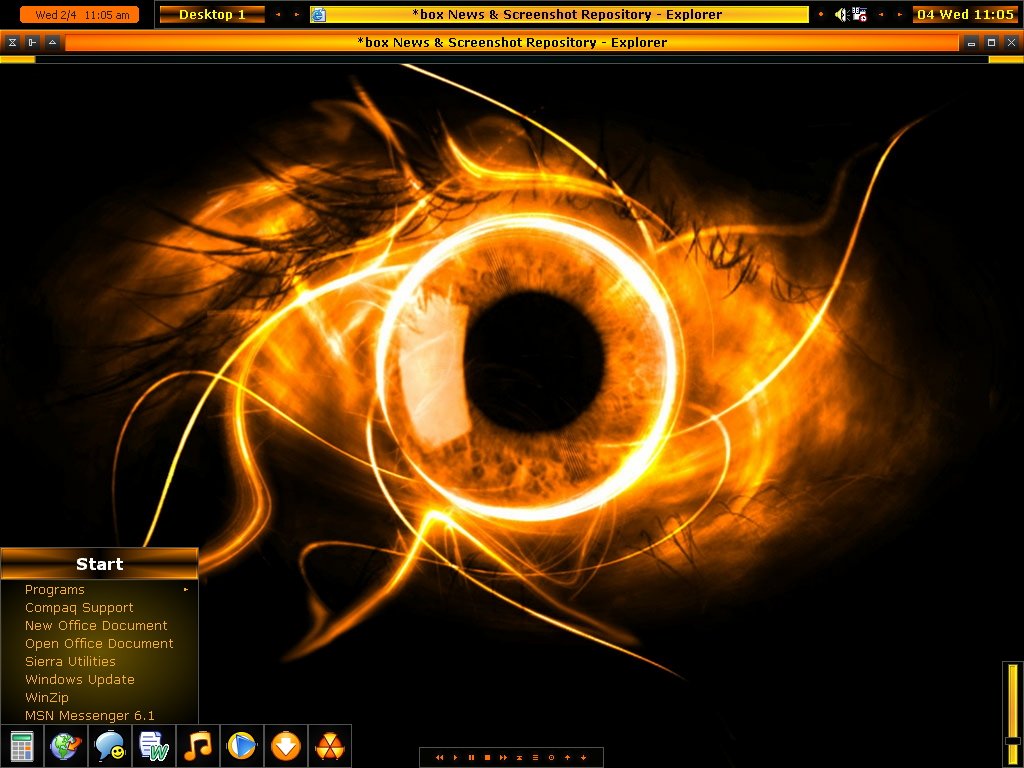
Task: Switch to previous workspace with left arrow
Action: pyautogui.click(x=278, y=14)
